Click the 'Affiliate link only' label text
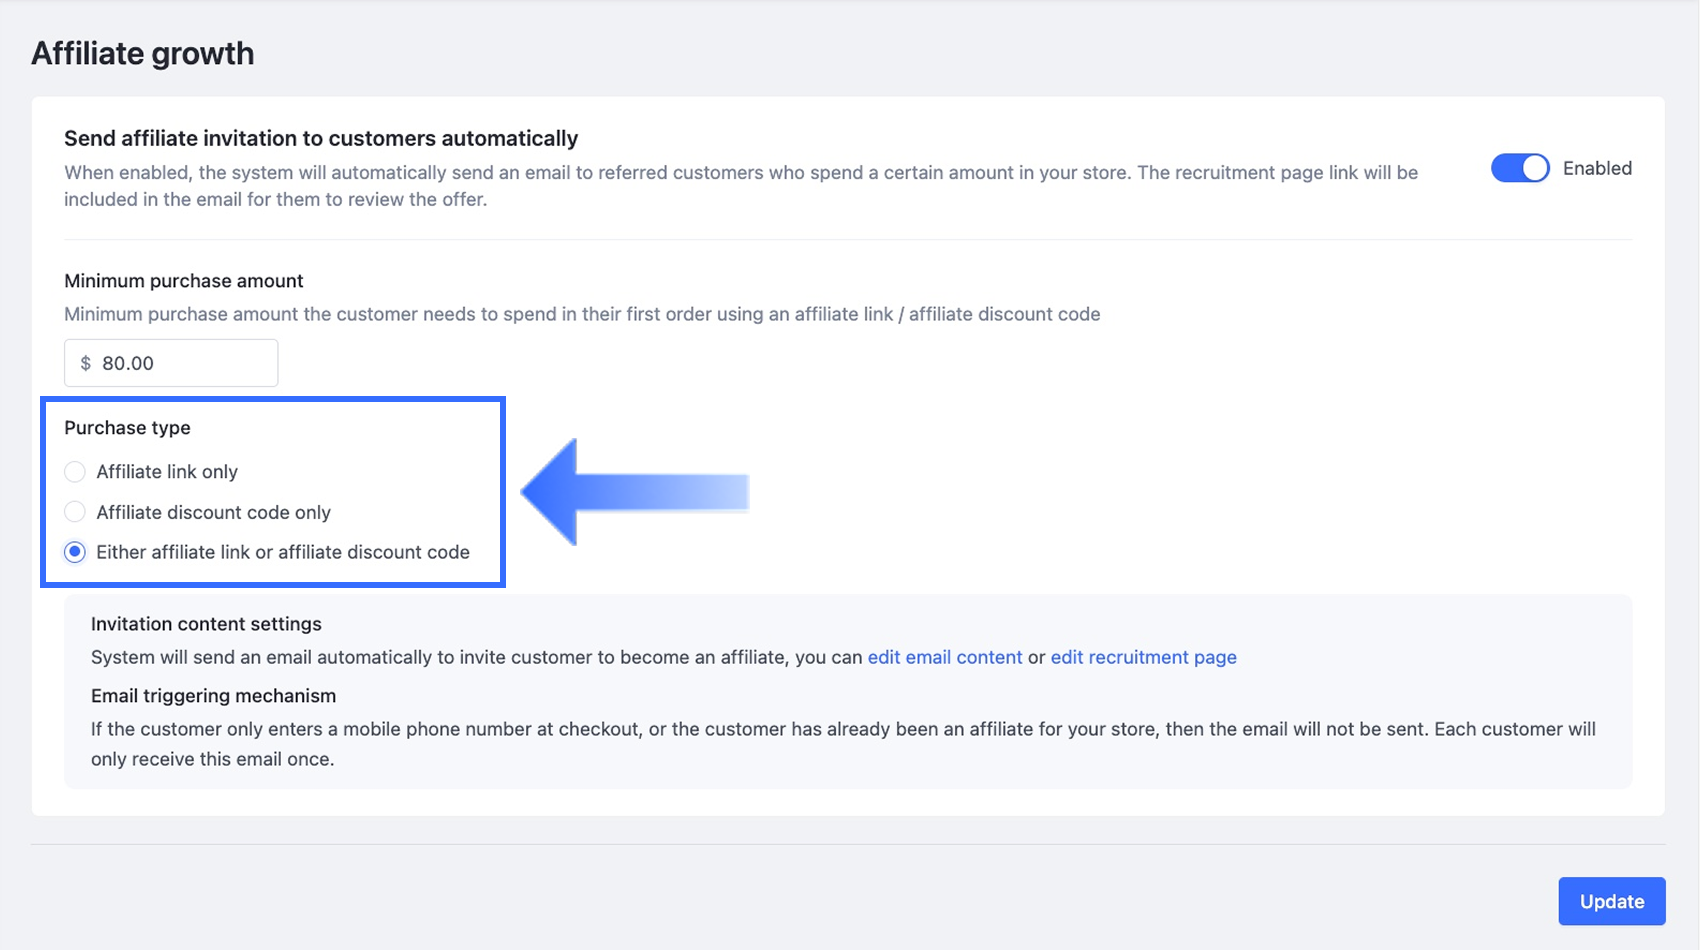The height and width of the screenshot is (950, 1700). [167, 472]
